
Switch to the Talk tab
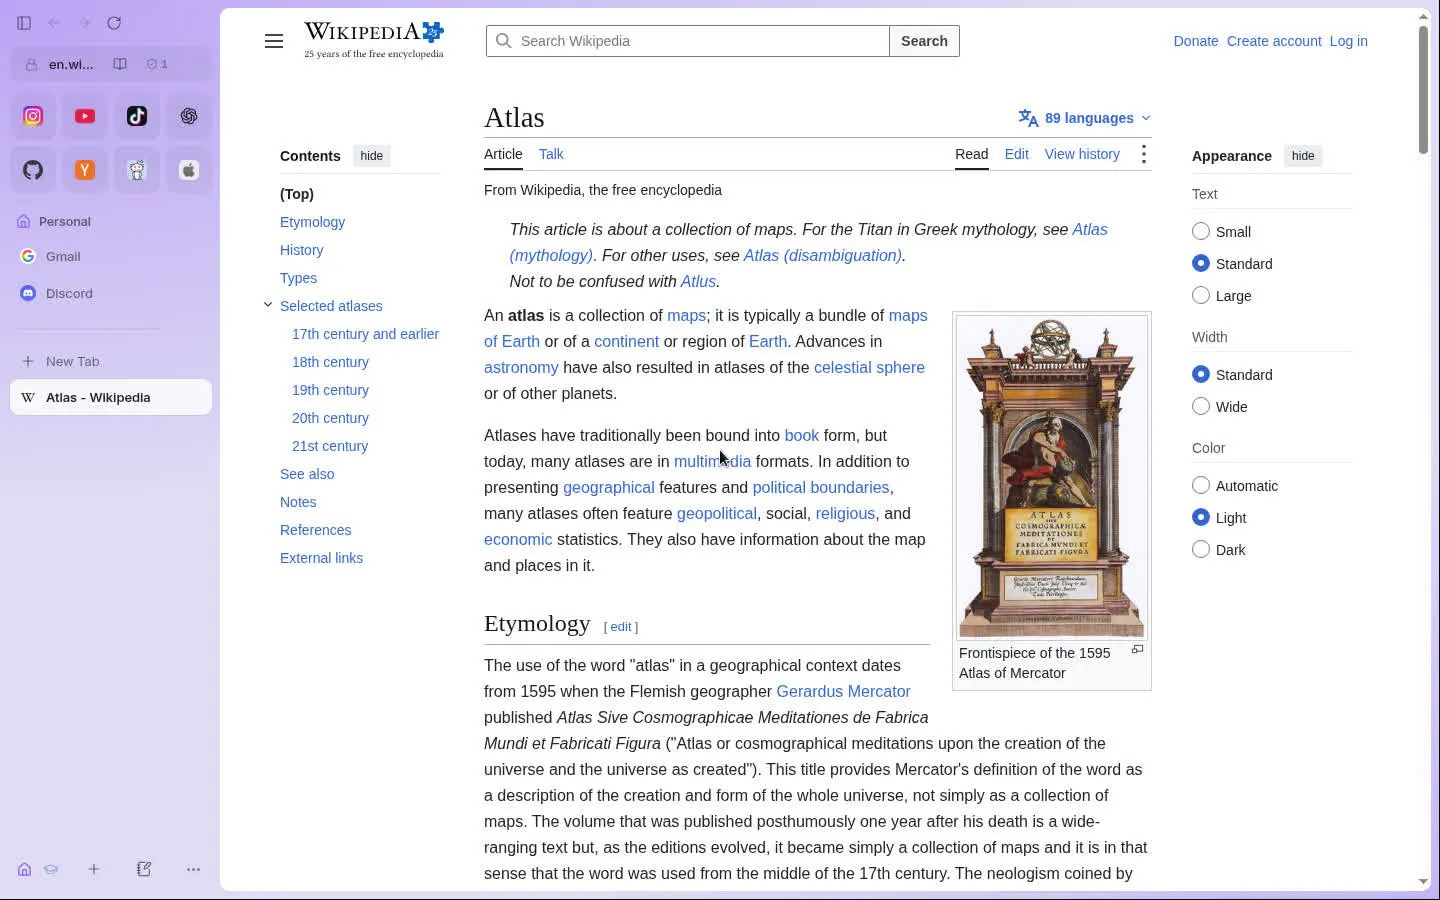pyautogui.click(x=551, y=154)
